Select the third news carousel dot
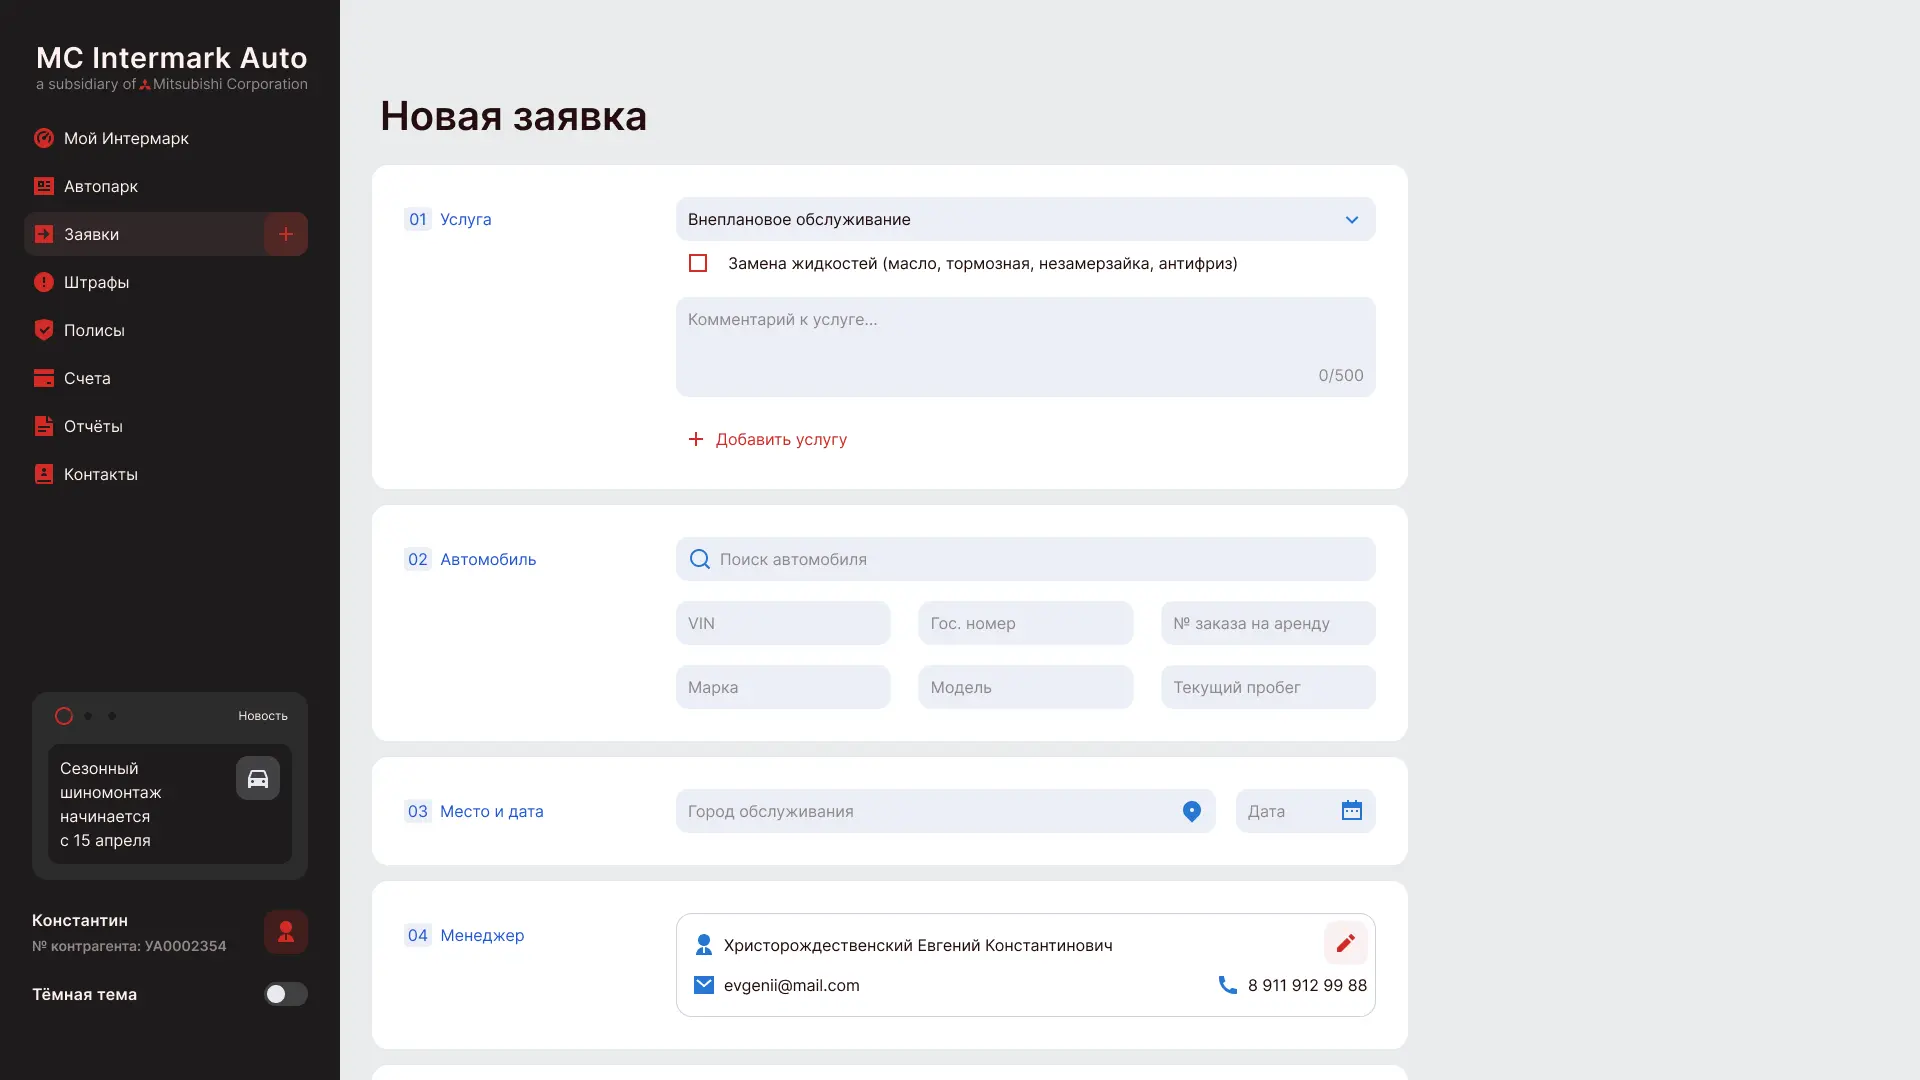The height and width of the screenshot is (1080, 1920). pos(112,716)
